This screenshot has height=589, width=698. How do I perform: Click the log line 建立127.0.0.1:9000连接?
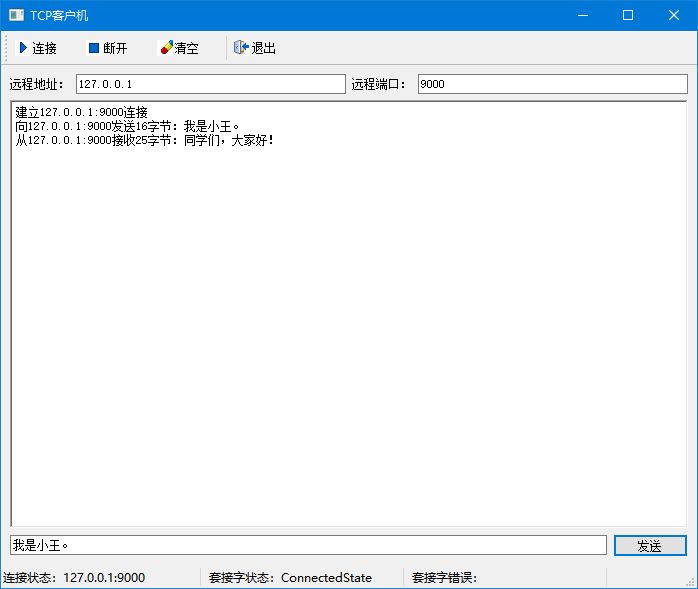click(x=81, y=112)
